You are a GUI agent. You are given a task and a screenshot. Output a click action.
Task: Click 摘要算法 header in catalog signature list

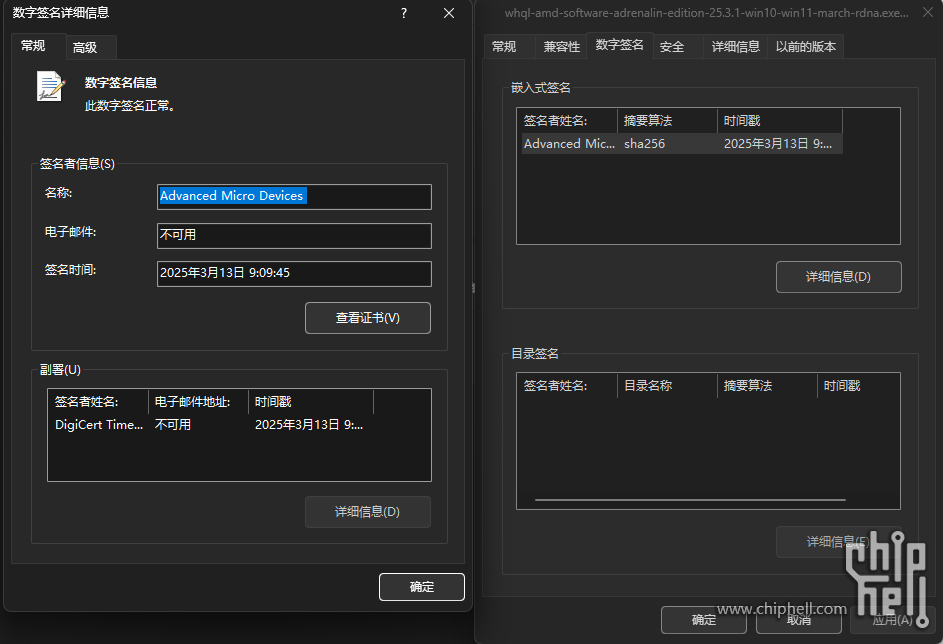point(767,386)
